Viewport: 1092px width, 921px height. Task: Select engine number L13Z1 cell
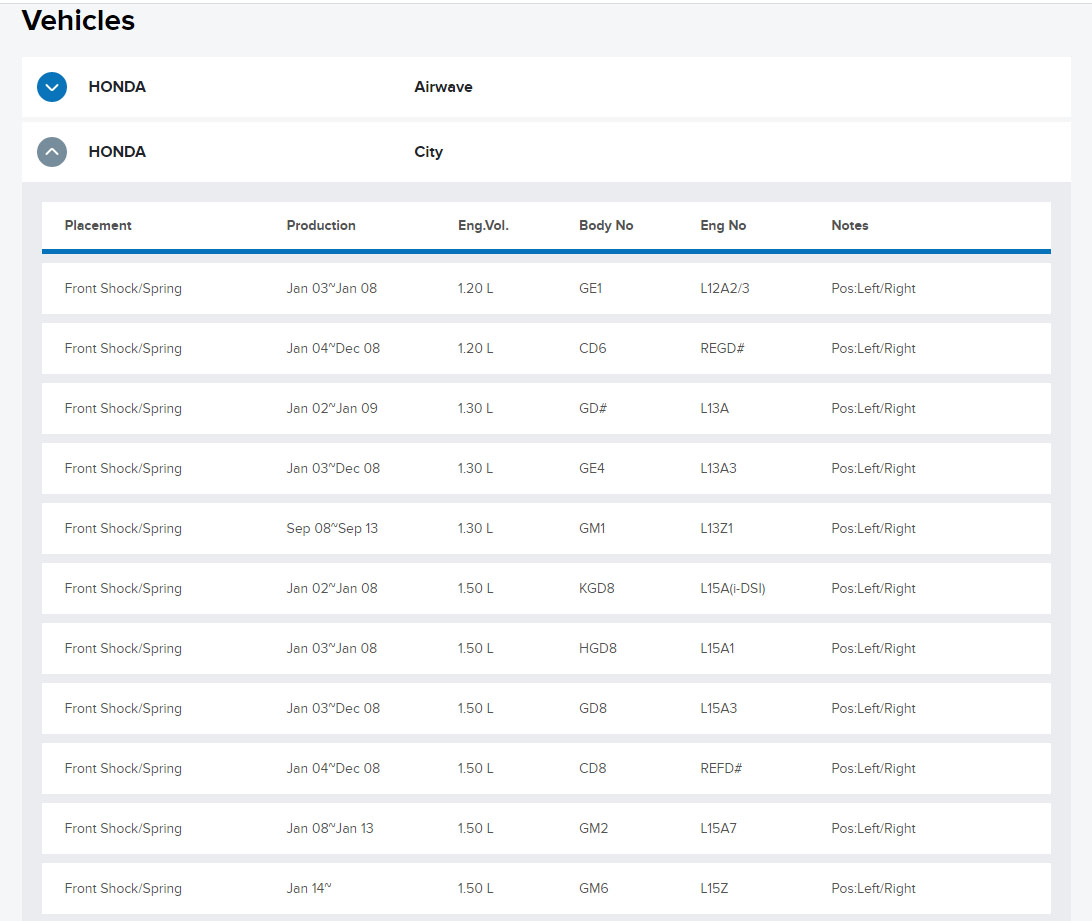[717, 528]
